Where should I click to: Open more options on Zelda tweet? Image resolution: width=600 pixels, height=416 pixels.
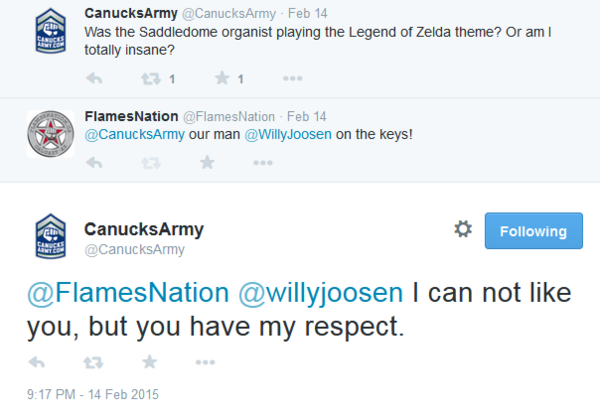(x=293, y=78)
